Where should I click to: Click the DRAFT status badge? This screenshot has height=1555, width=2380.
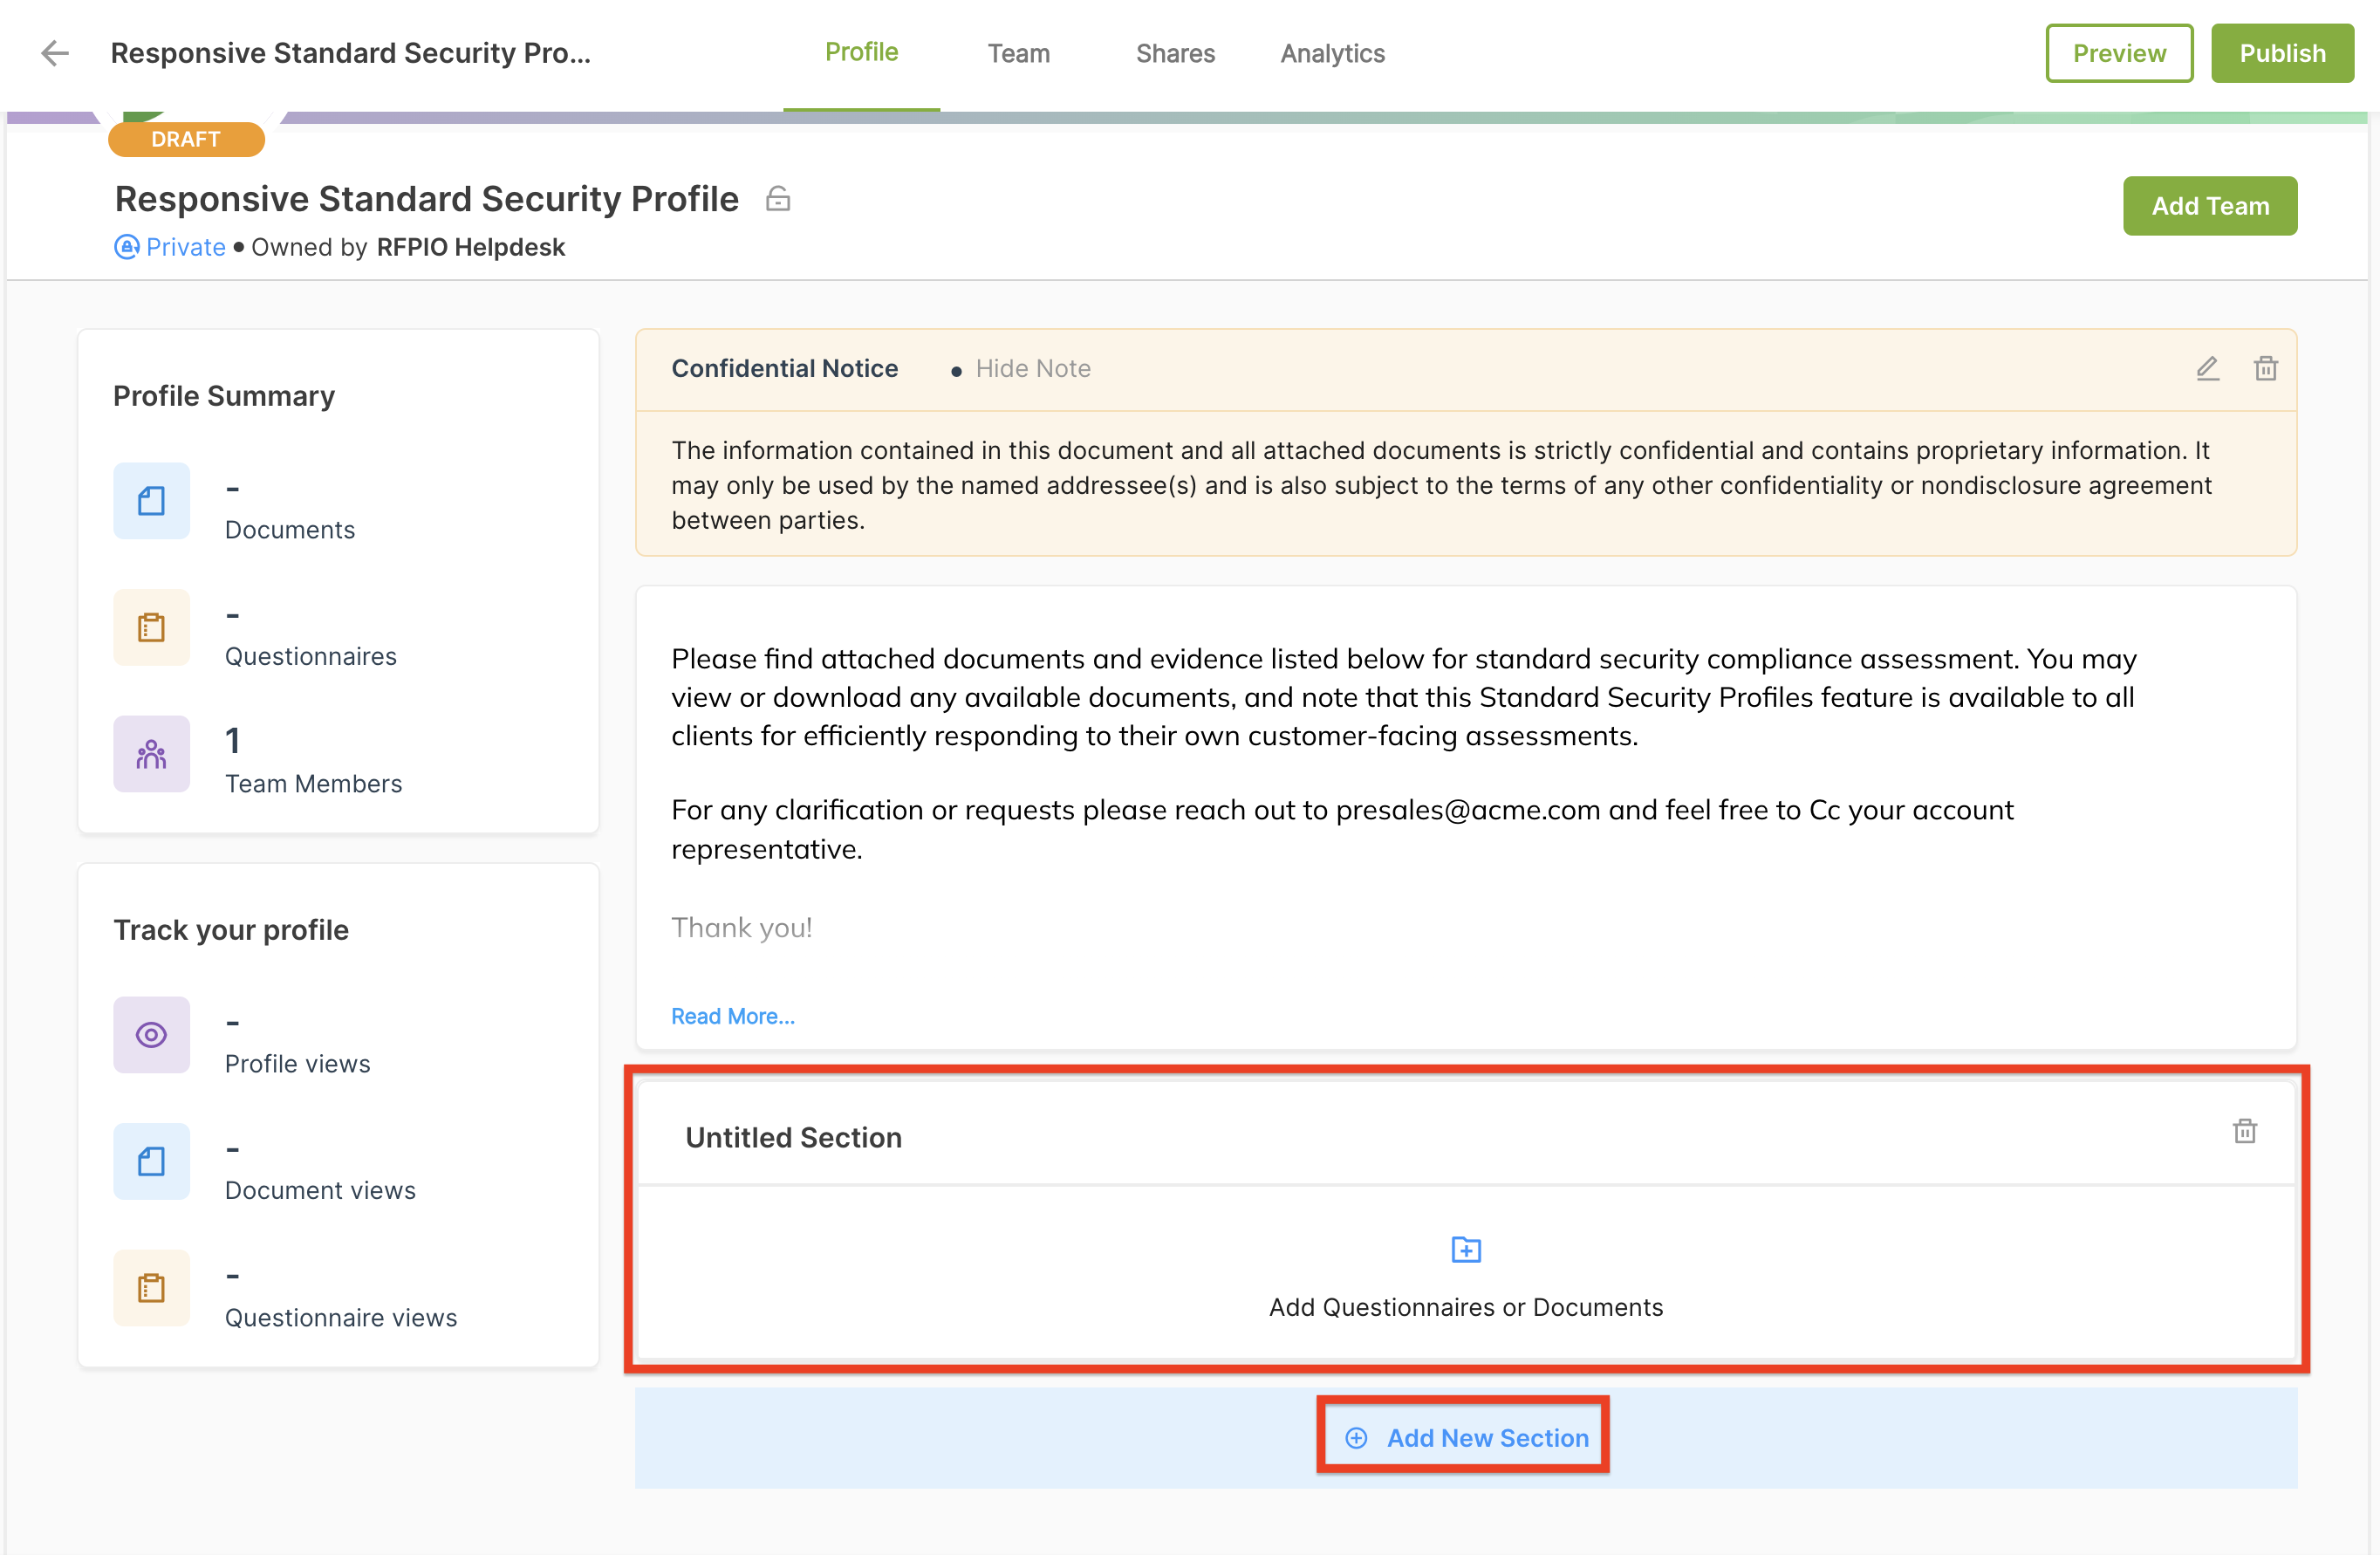pos(186,139)
